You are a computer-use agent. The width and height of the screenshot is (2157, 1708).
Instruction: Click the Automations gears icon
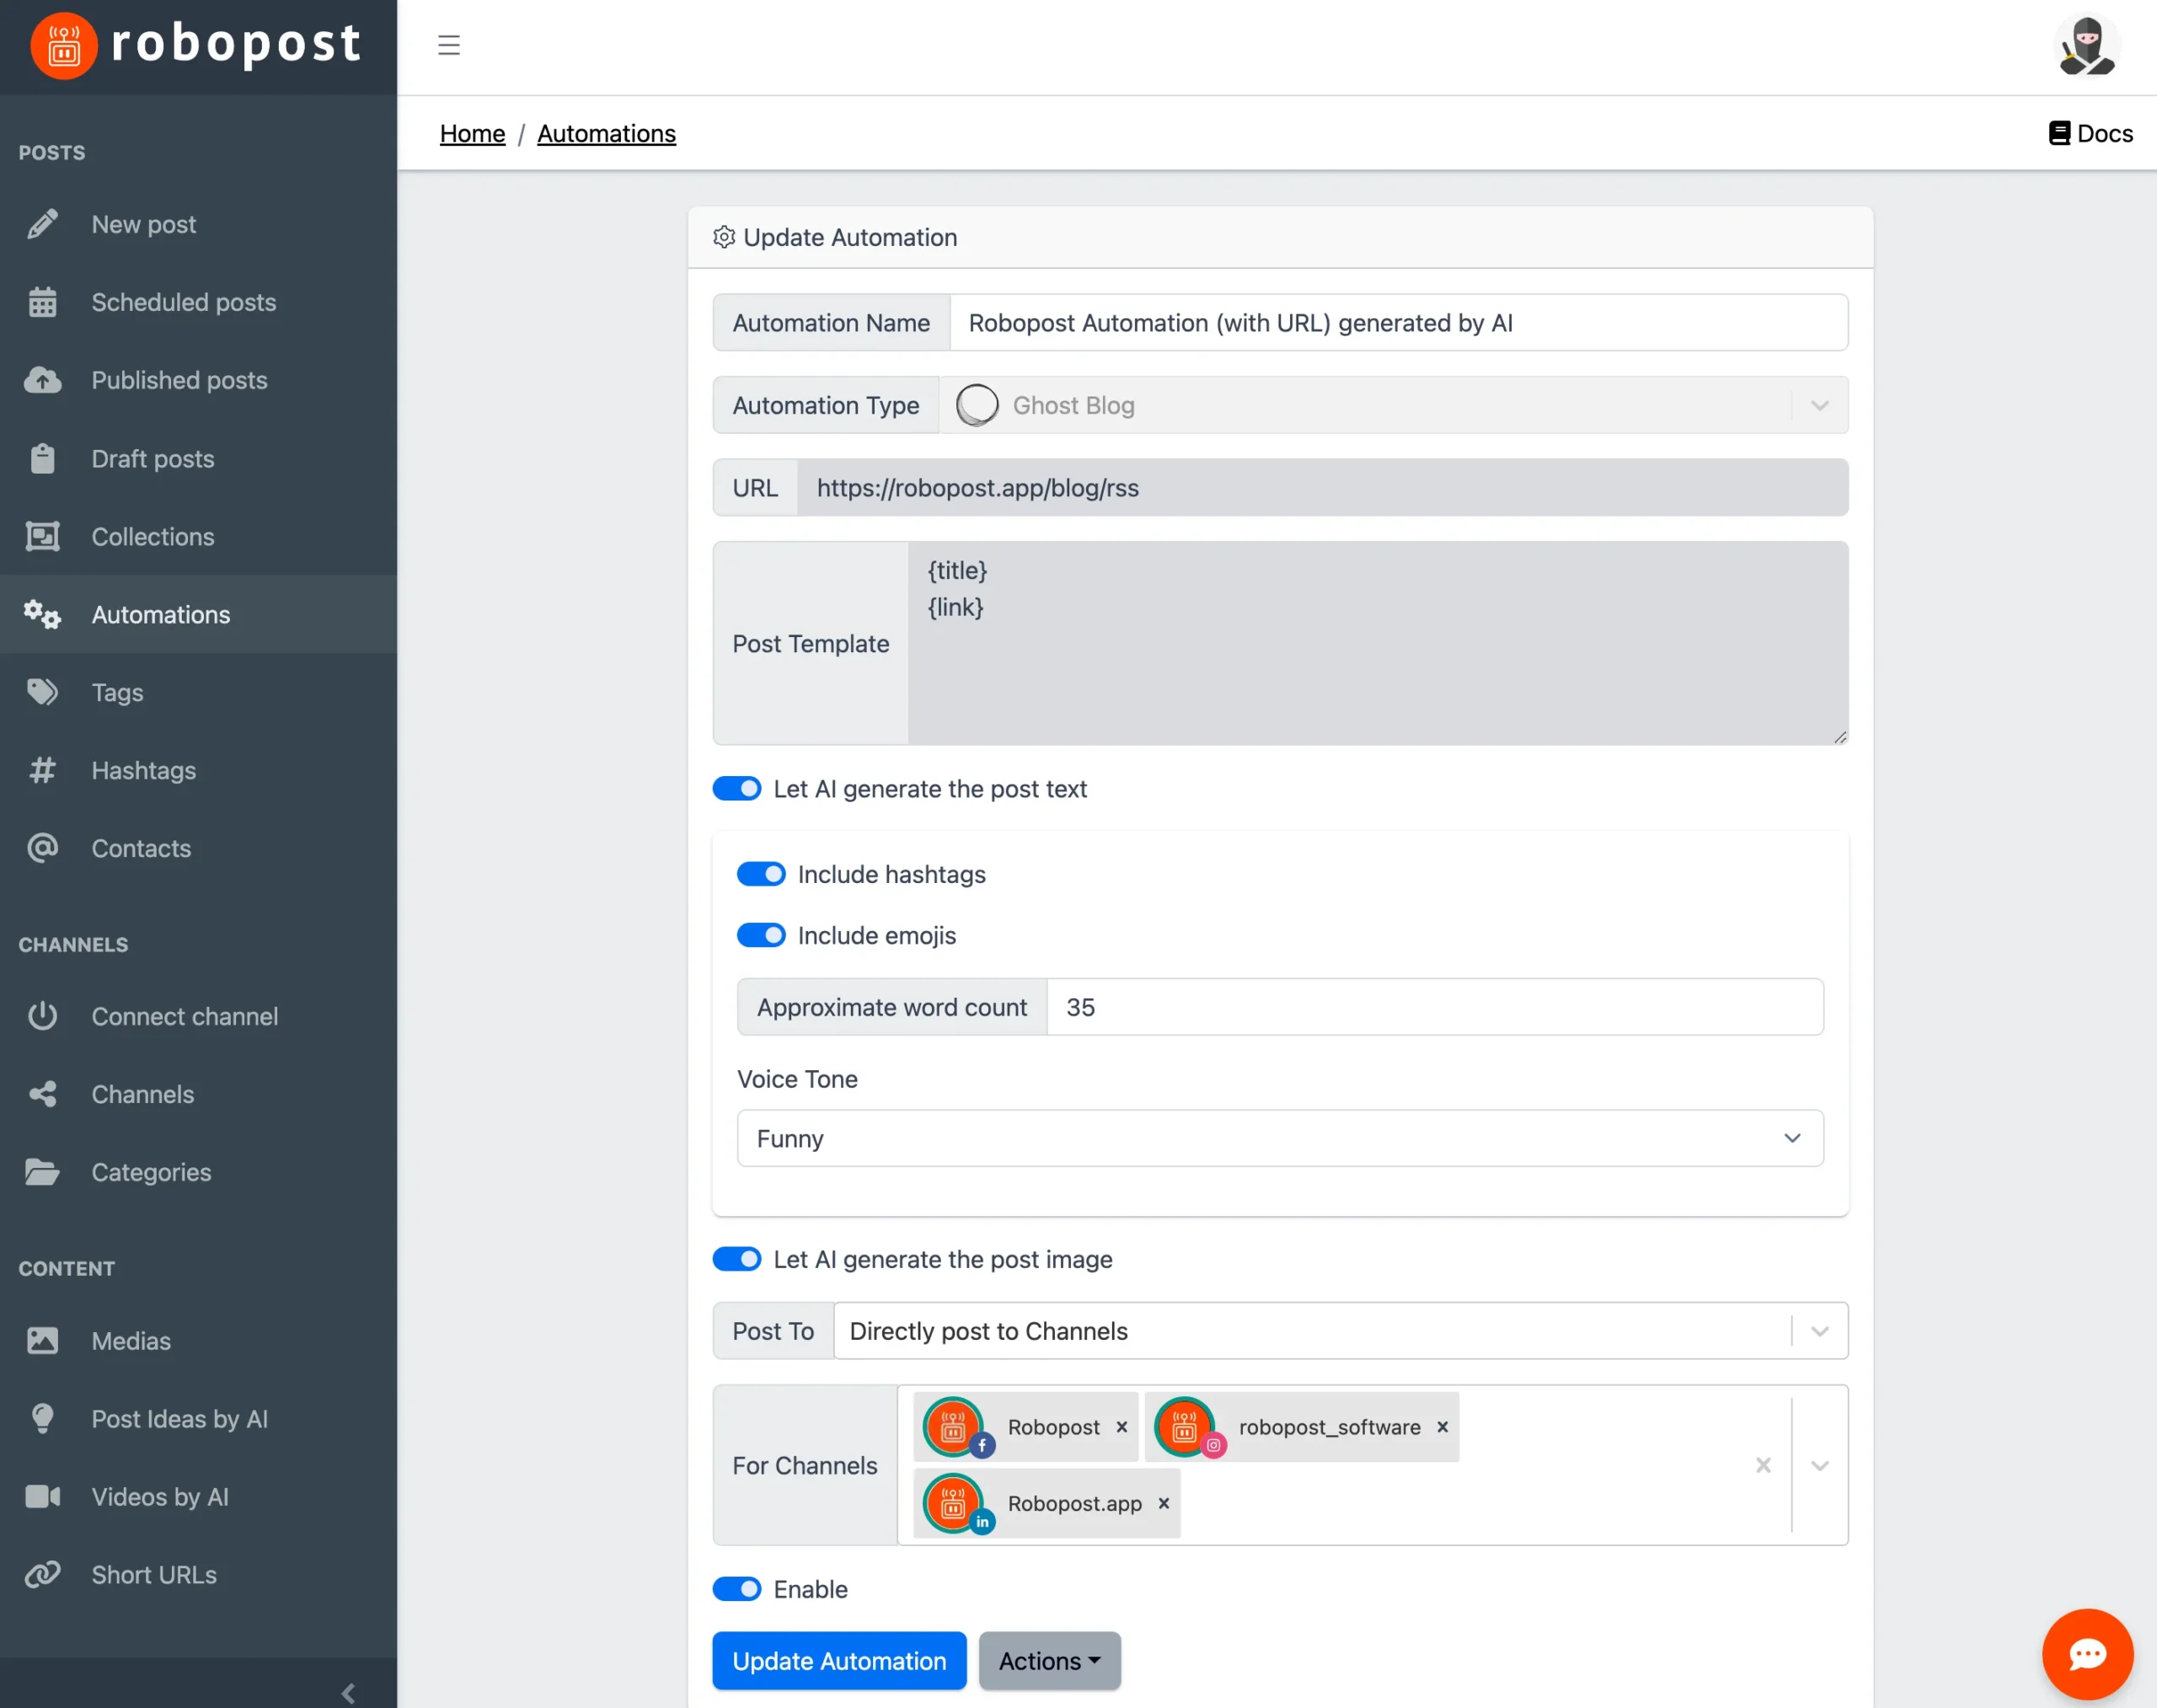click(x=42, y=614)
